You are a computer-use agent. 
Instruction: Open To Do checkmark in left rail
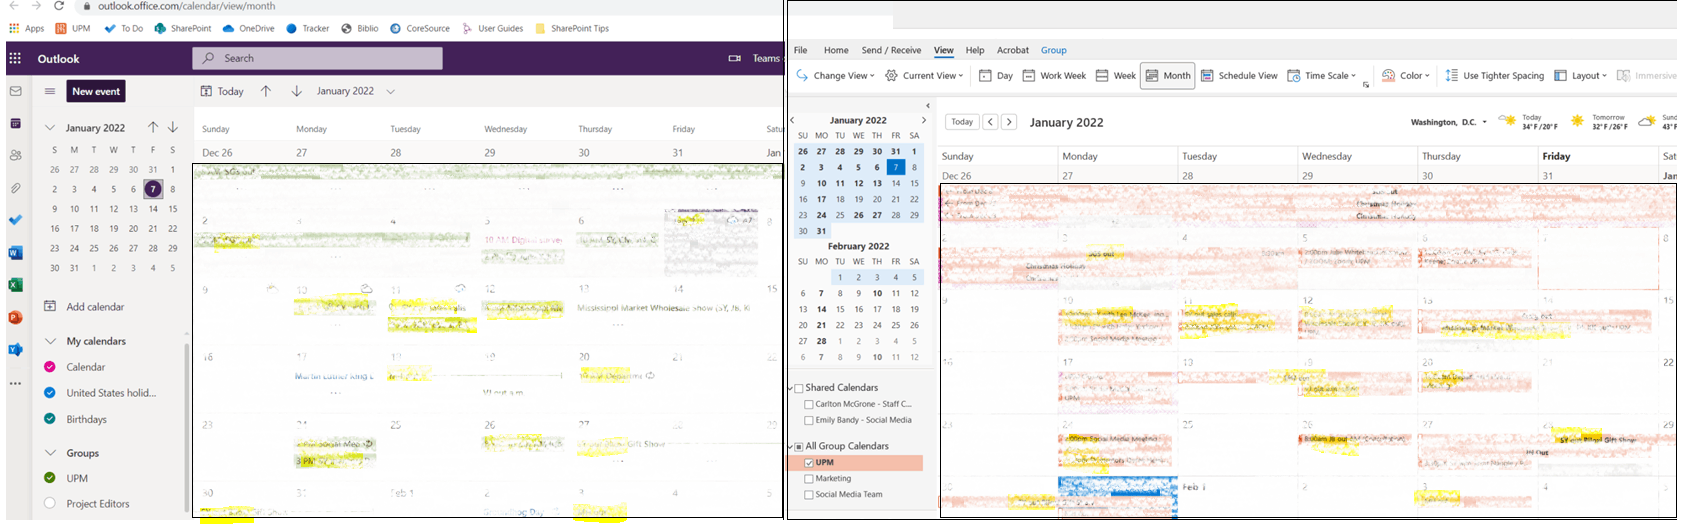(15, 220)
